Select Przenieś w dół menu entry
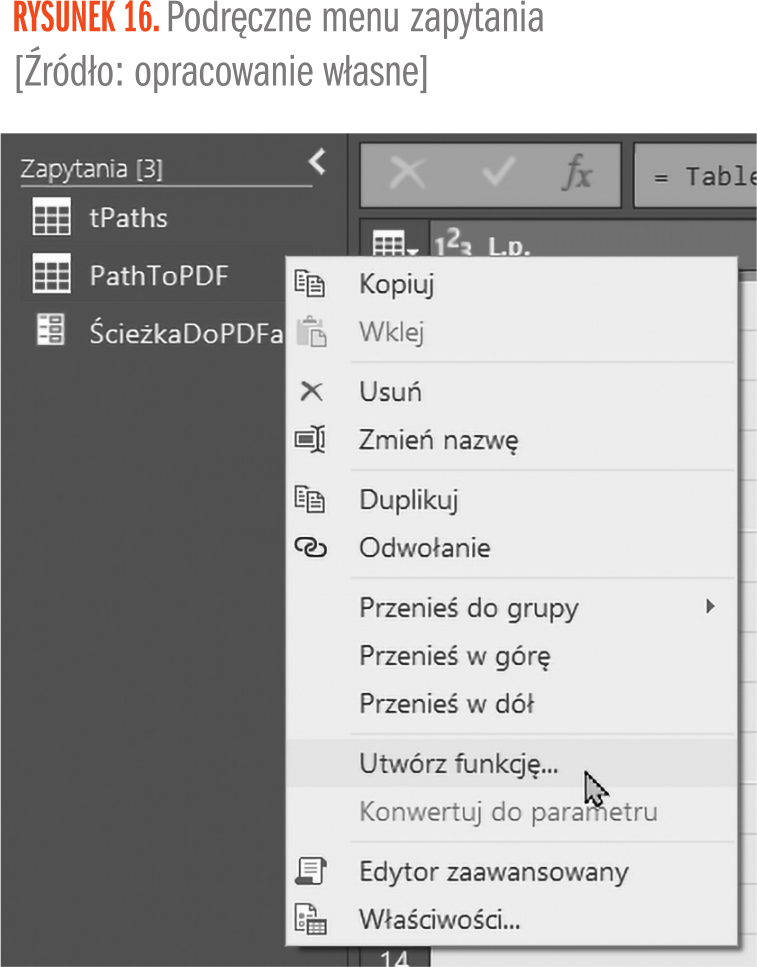The width and height of the screenshot is (757, 967). [447, 704]
